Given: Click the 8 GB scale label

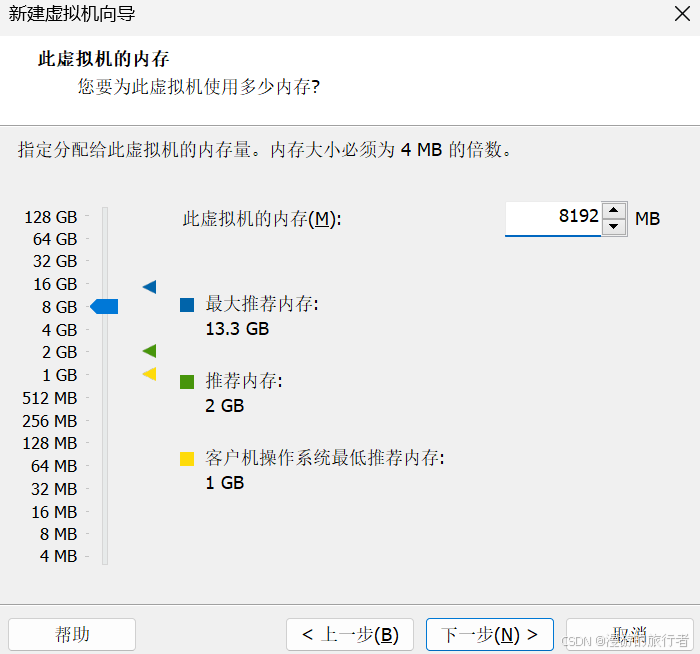Looking at the screenshot, I should tap(59, 307).
